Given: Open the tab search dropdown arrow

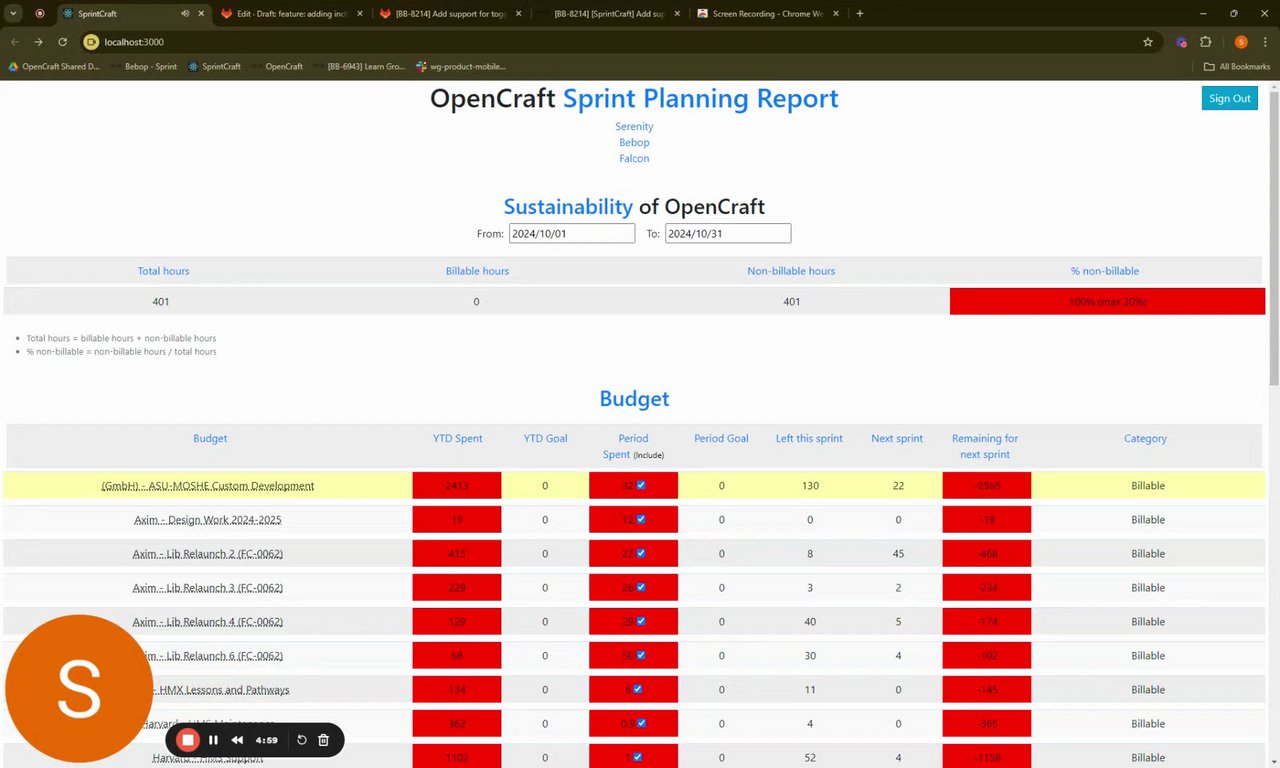Looking at the screenshot, I should click(x=14, y=14).
